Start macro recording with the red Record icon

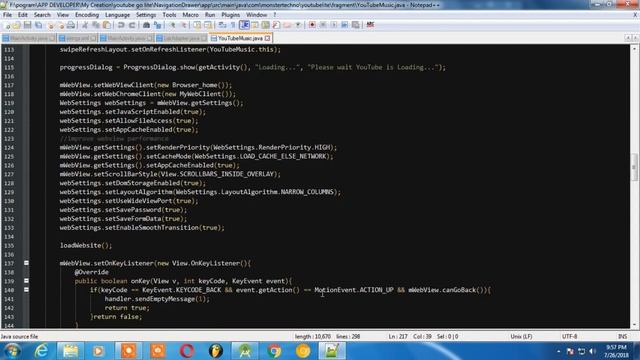coord(312,25)
